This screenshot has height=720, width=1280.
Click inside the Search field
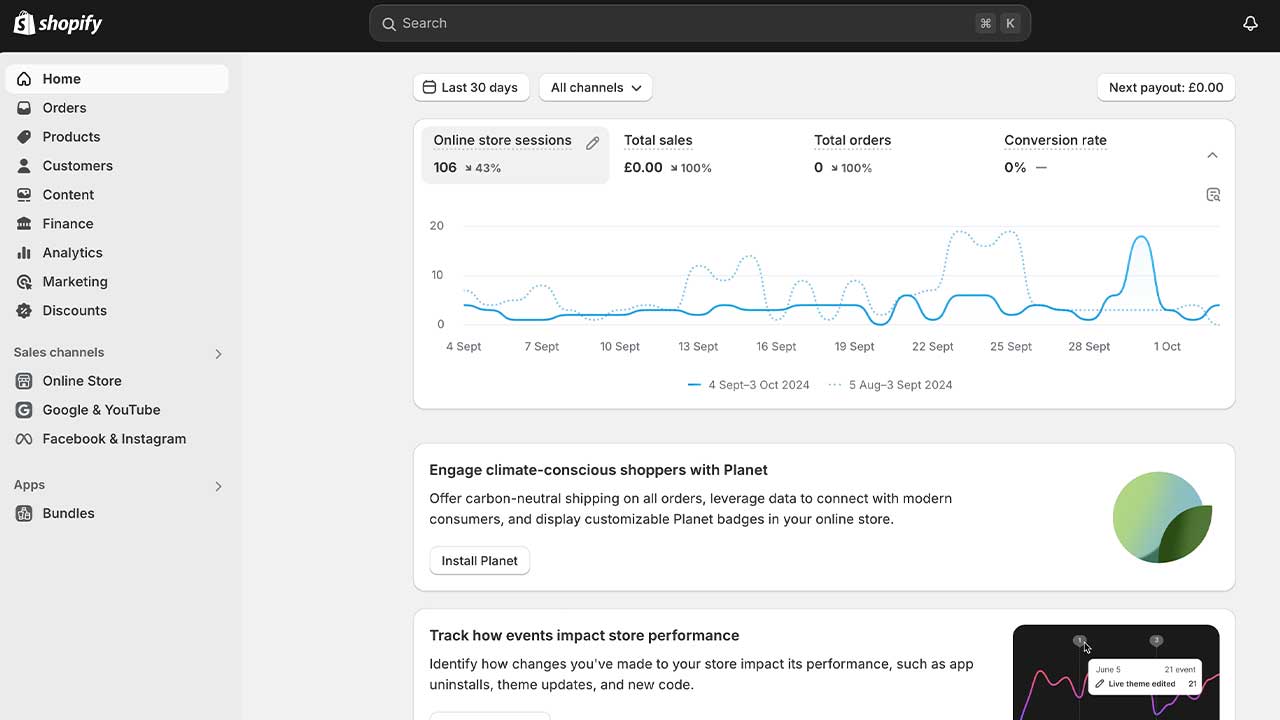[x=700, y=22]
